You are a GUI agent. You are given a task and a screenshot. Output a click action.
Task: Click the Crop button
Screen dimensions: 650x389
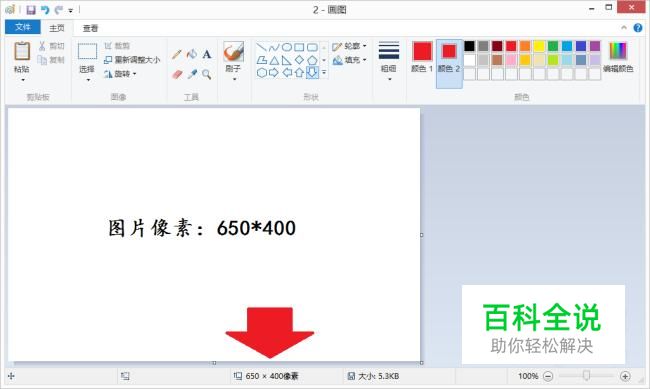click(x=117, y=46)
